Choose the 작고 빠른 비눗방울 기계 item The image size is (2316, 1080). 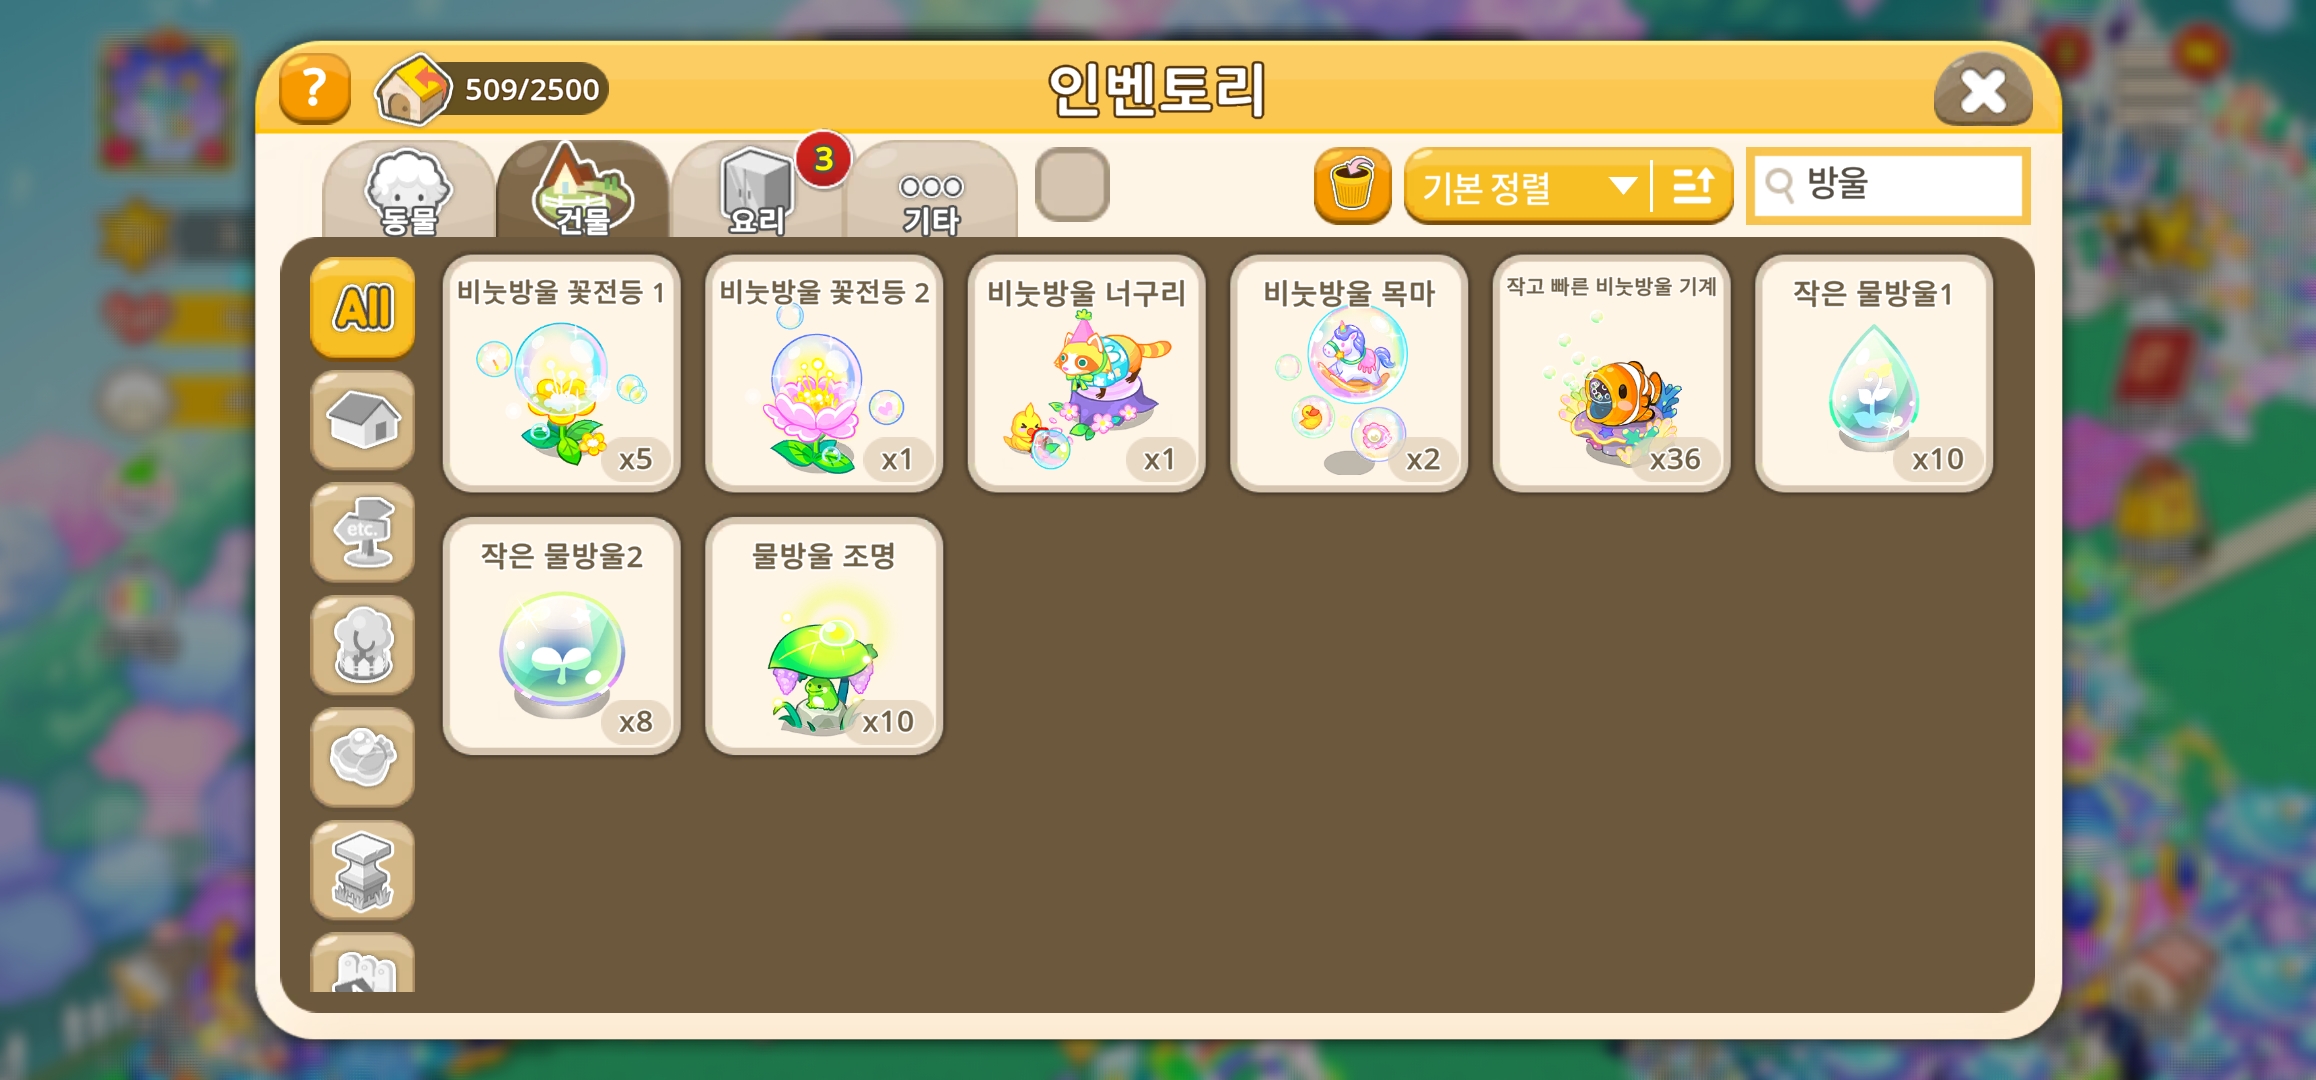coord(1611,373)
